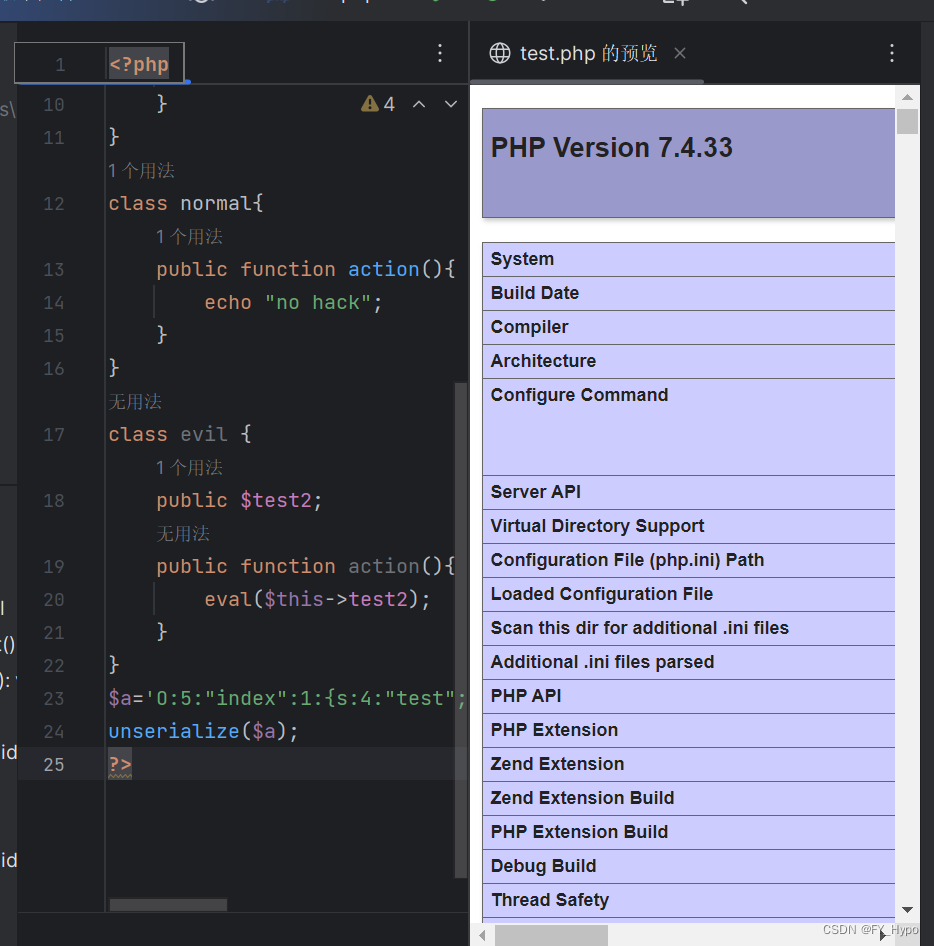Click 'public $test2;' property line
This screenshot has width=934, height=946.
pyautogui.click(x=240, y=501)
